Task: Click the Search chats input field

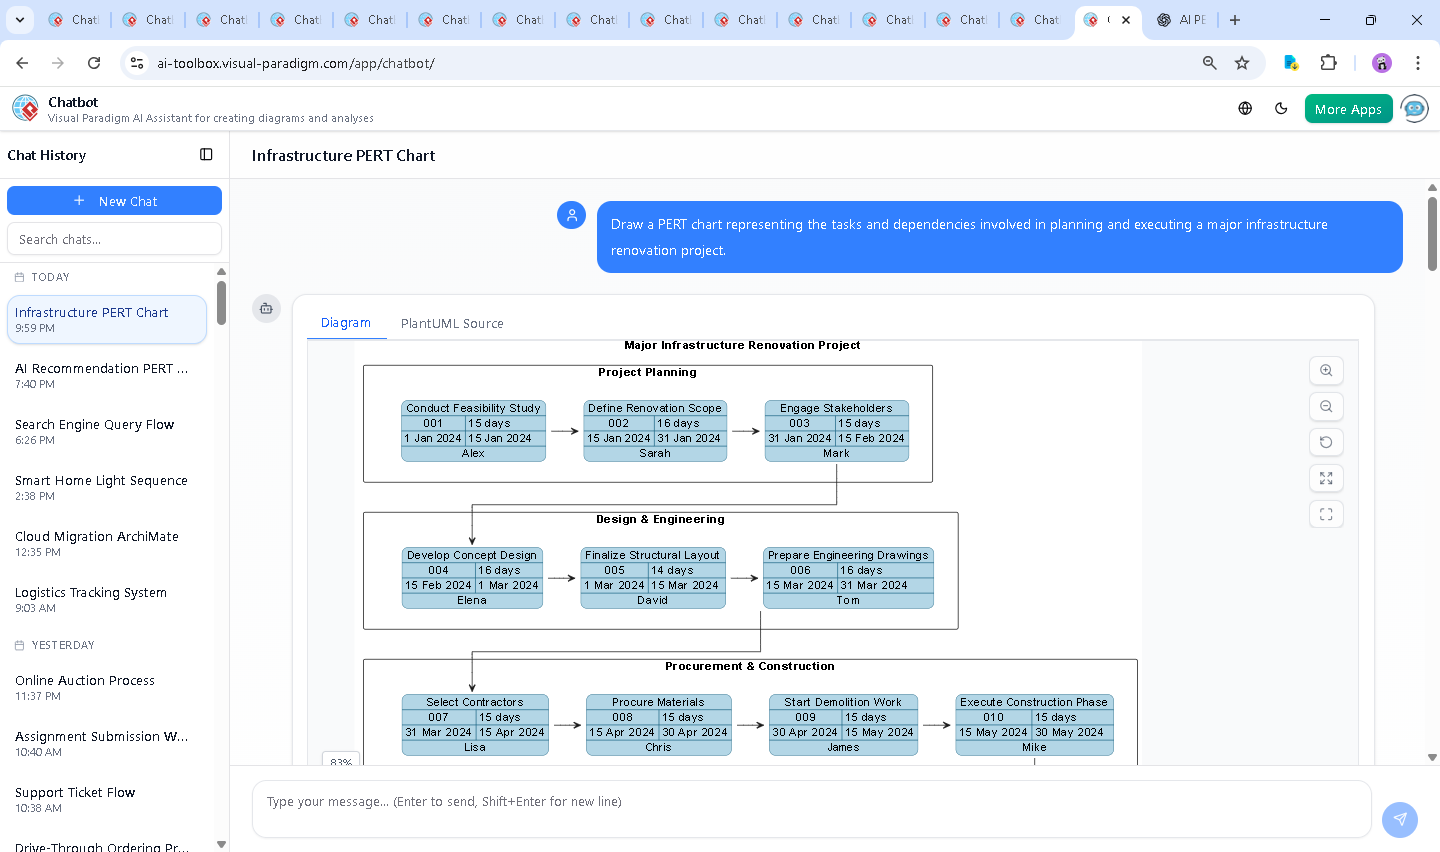Action: tap(114, 240)
